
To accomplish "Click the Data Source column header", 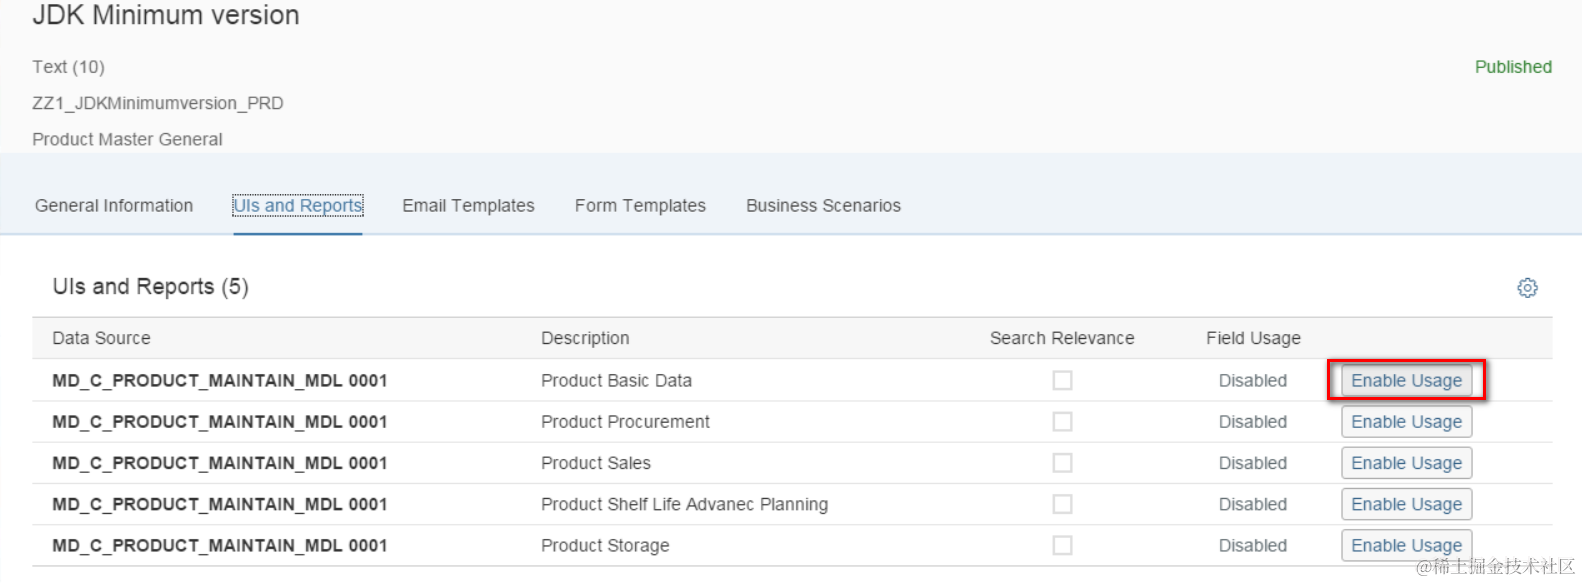I will [x=101, y=338].
